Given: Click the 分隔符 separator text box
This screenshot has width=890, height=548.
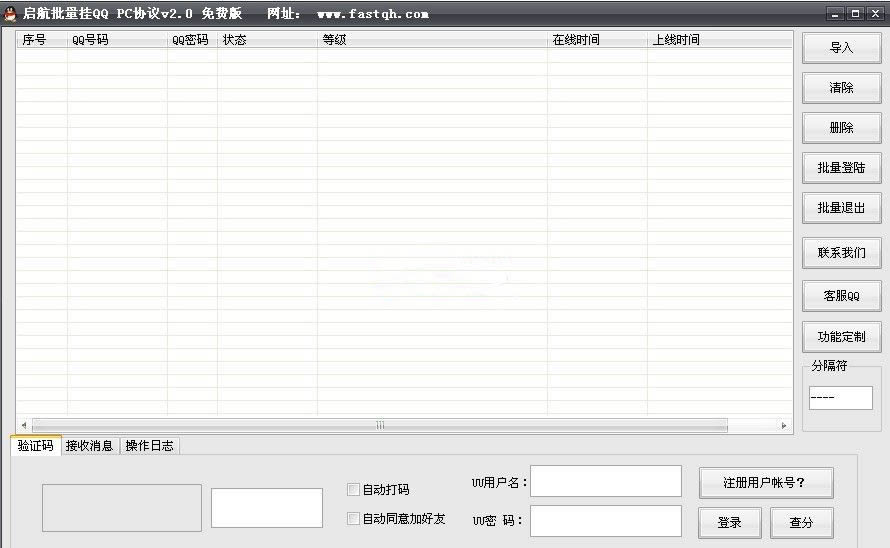Looking at the screenshot, I should 840,398.
